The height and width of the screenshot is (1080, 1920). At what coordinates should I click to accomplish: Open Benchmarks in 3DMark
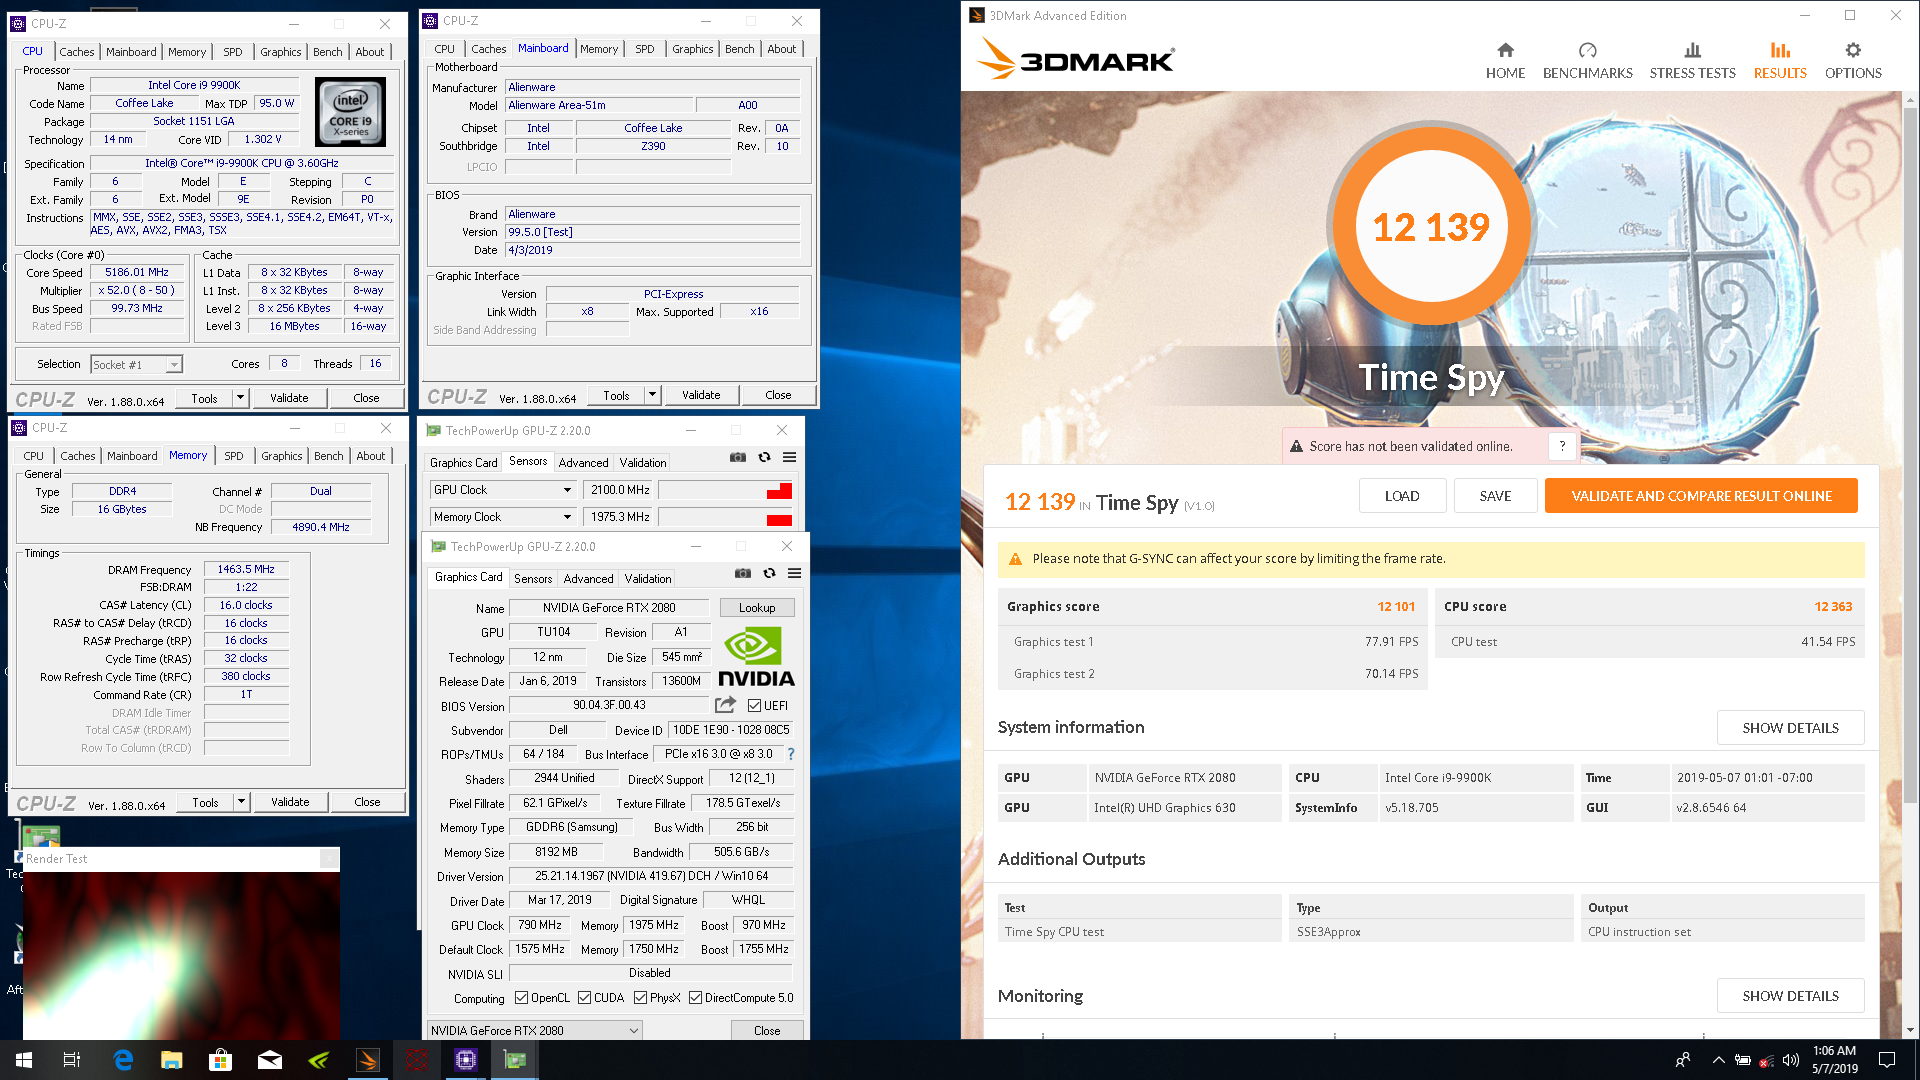click(x=1588, y=58)
